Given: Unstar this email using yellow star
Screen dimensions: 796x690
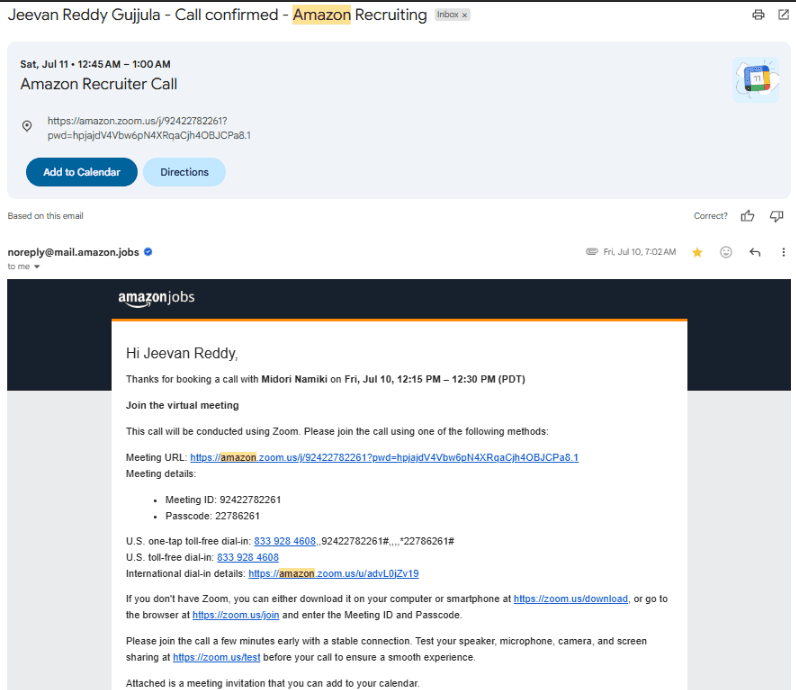Looking at the screenshot, I should click(x=697, y=252).
